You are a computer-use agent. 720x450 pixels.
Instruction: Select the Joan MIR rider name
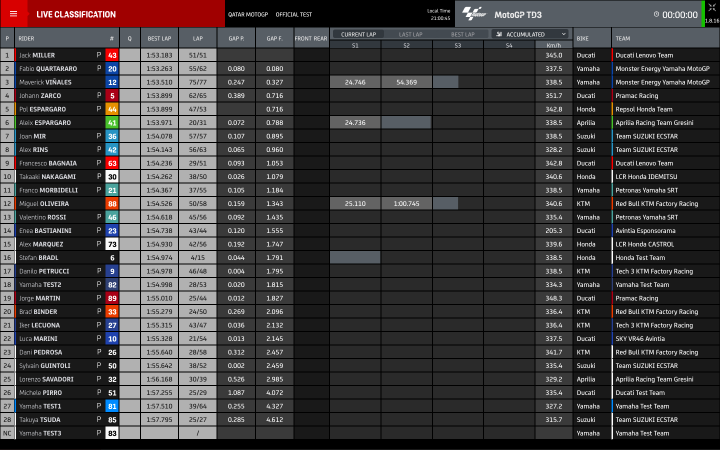[x=31, y=136]
